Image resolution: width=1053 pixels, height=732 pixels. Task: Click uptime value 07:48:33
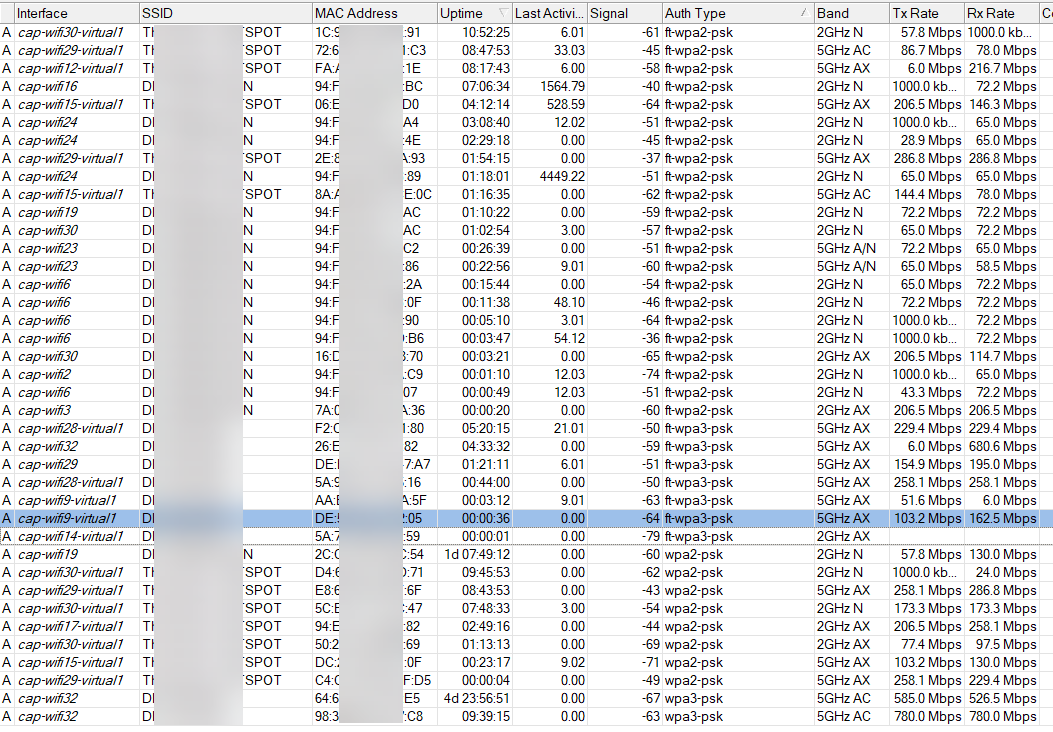(486, 608)
